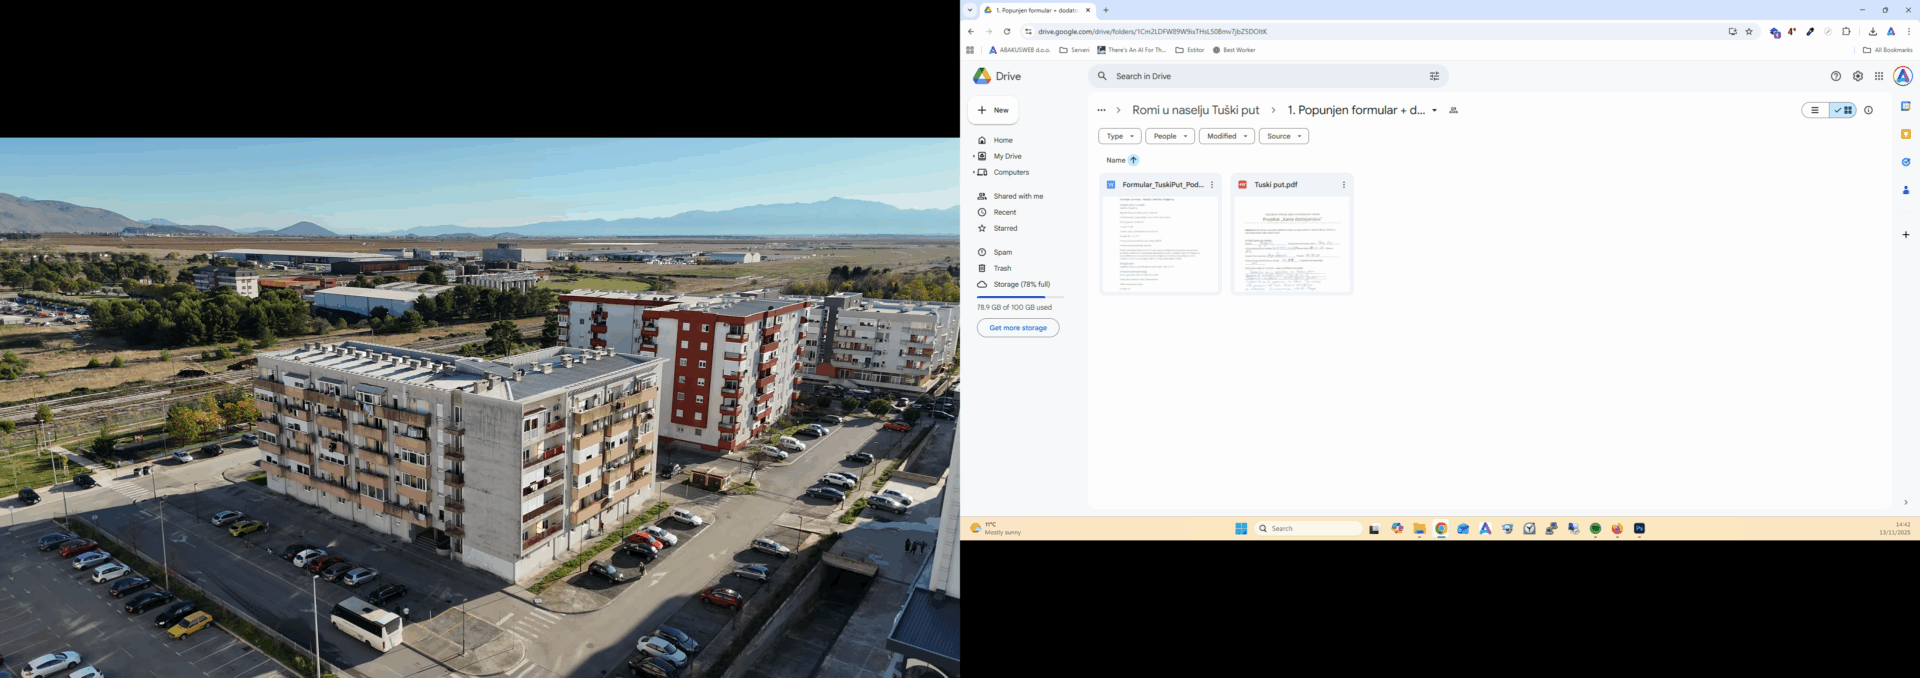Open more actions for Formular_TuskiPut file
1920x678 pixels.
tap(1212, 185)
